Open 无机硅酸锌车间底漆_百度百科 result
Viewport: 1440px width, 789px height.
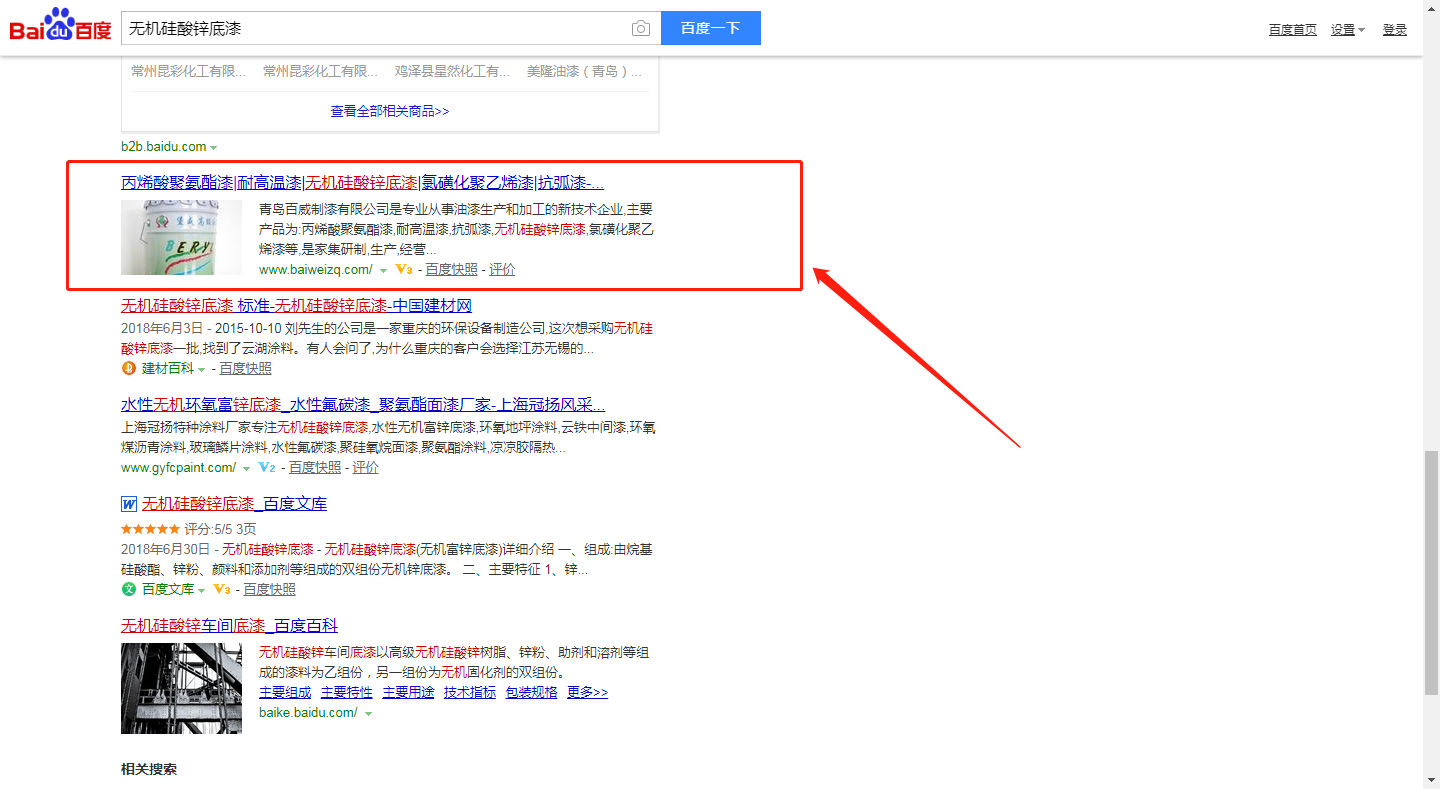pyautogui.click(x=229, y=625)
